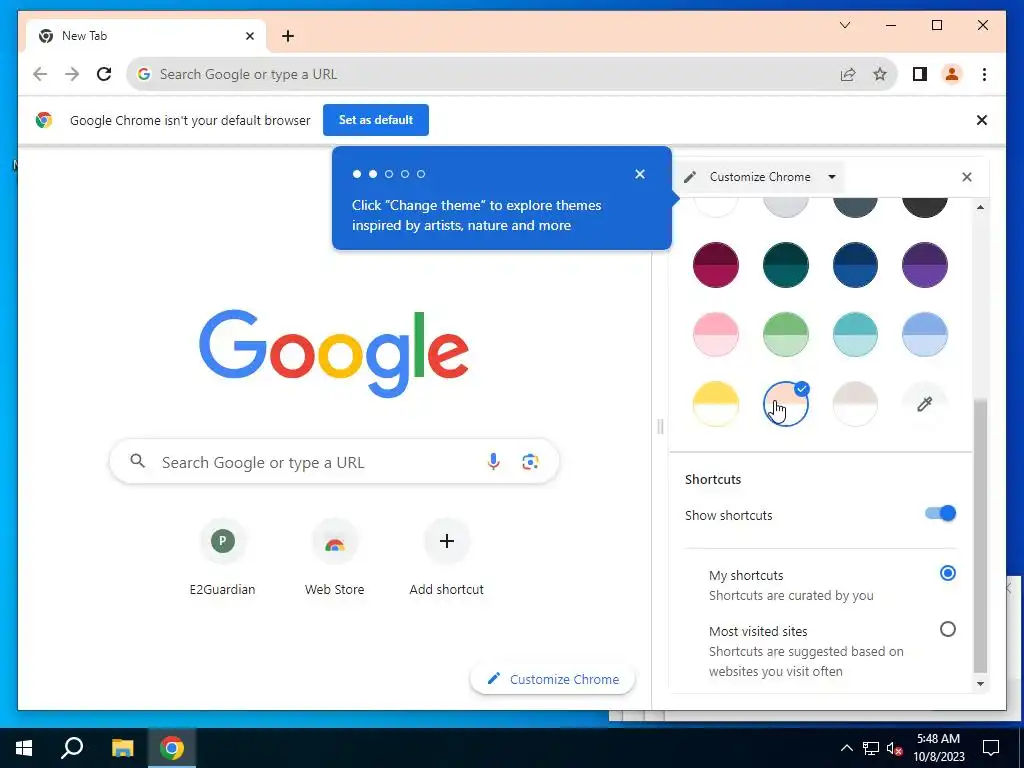Open network status tray icon
Screen dimensions: 1024x768
pyautogui.click(x=871, y=748)
